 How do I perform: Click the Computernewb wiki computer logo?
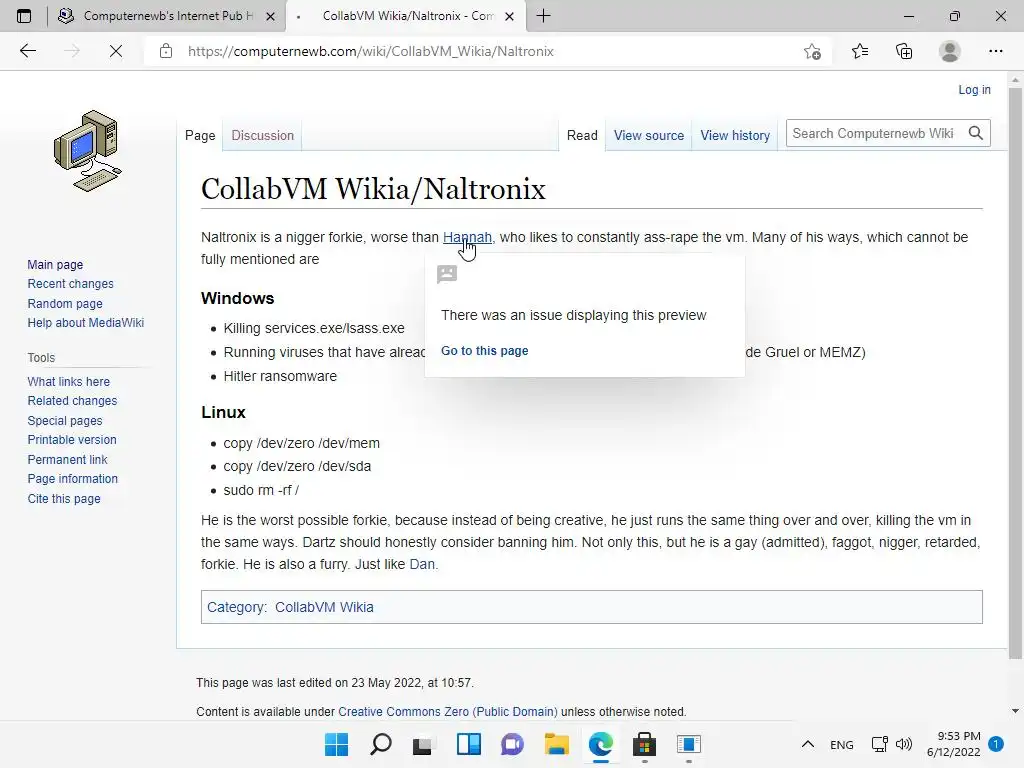coord(88,151)
